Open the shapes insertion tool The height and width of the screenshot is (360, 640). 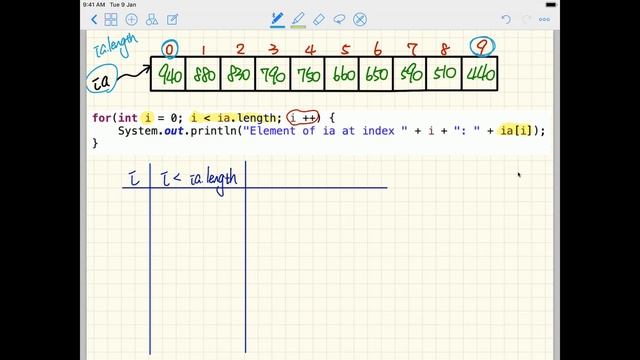152,19
